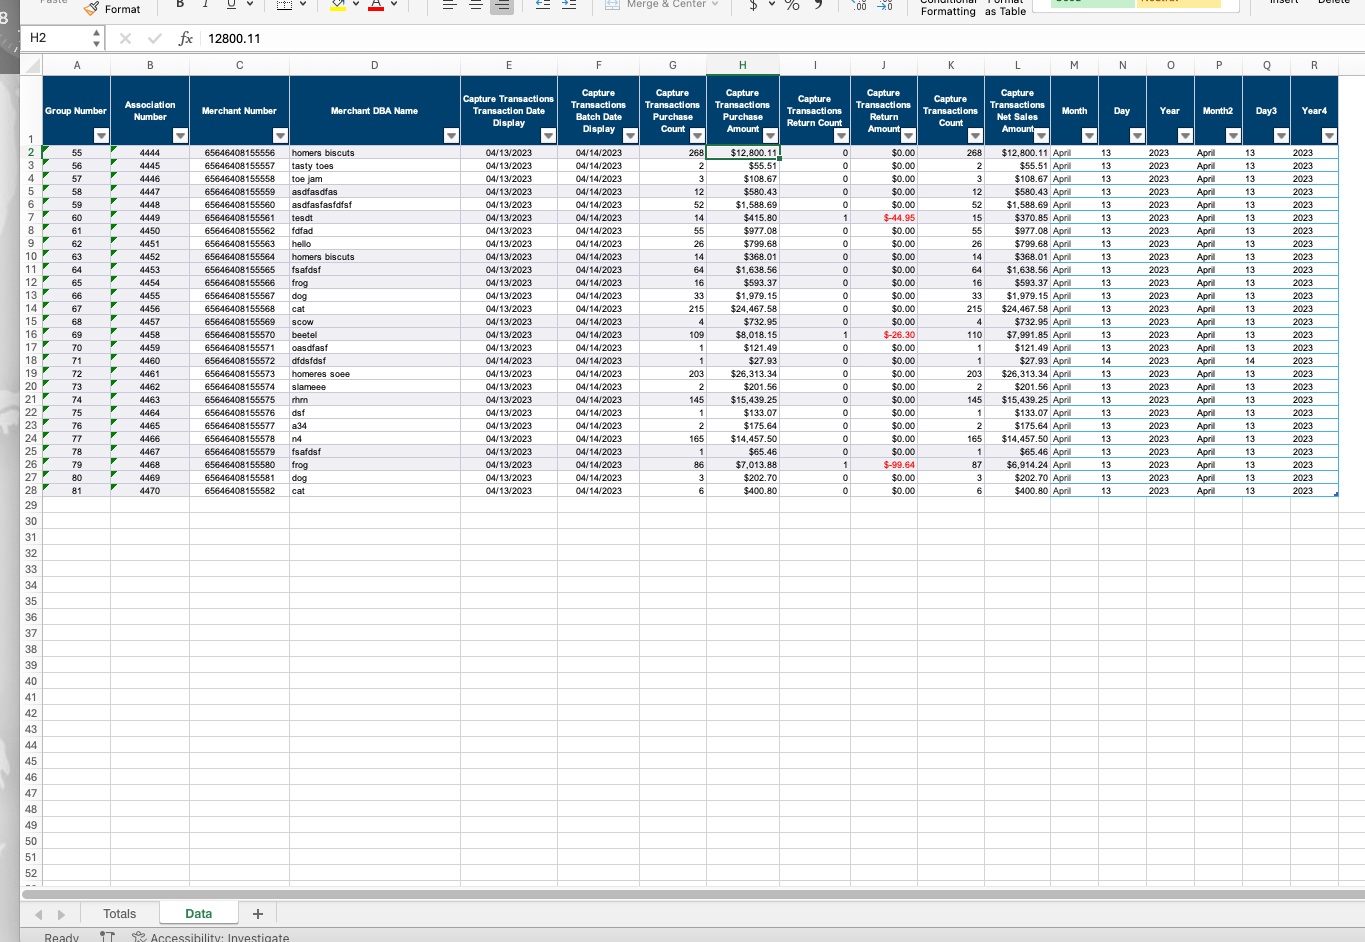1365x942 pixels.
Task: Click the decrease decimal icon
Action: [x=885, y=5]
